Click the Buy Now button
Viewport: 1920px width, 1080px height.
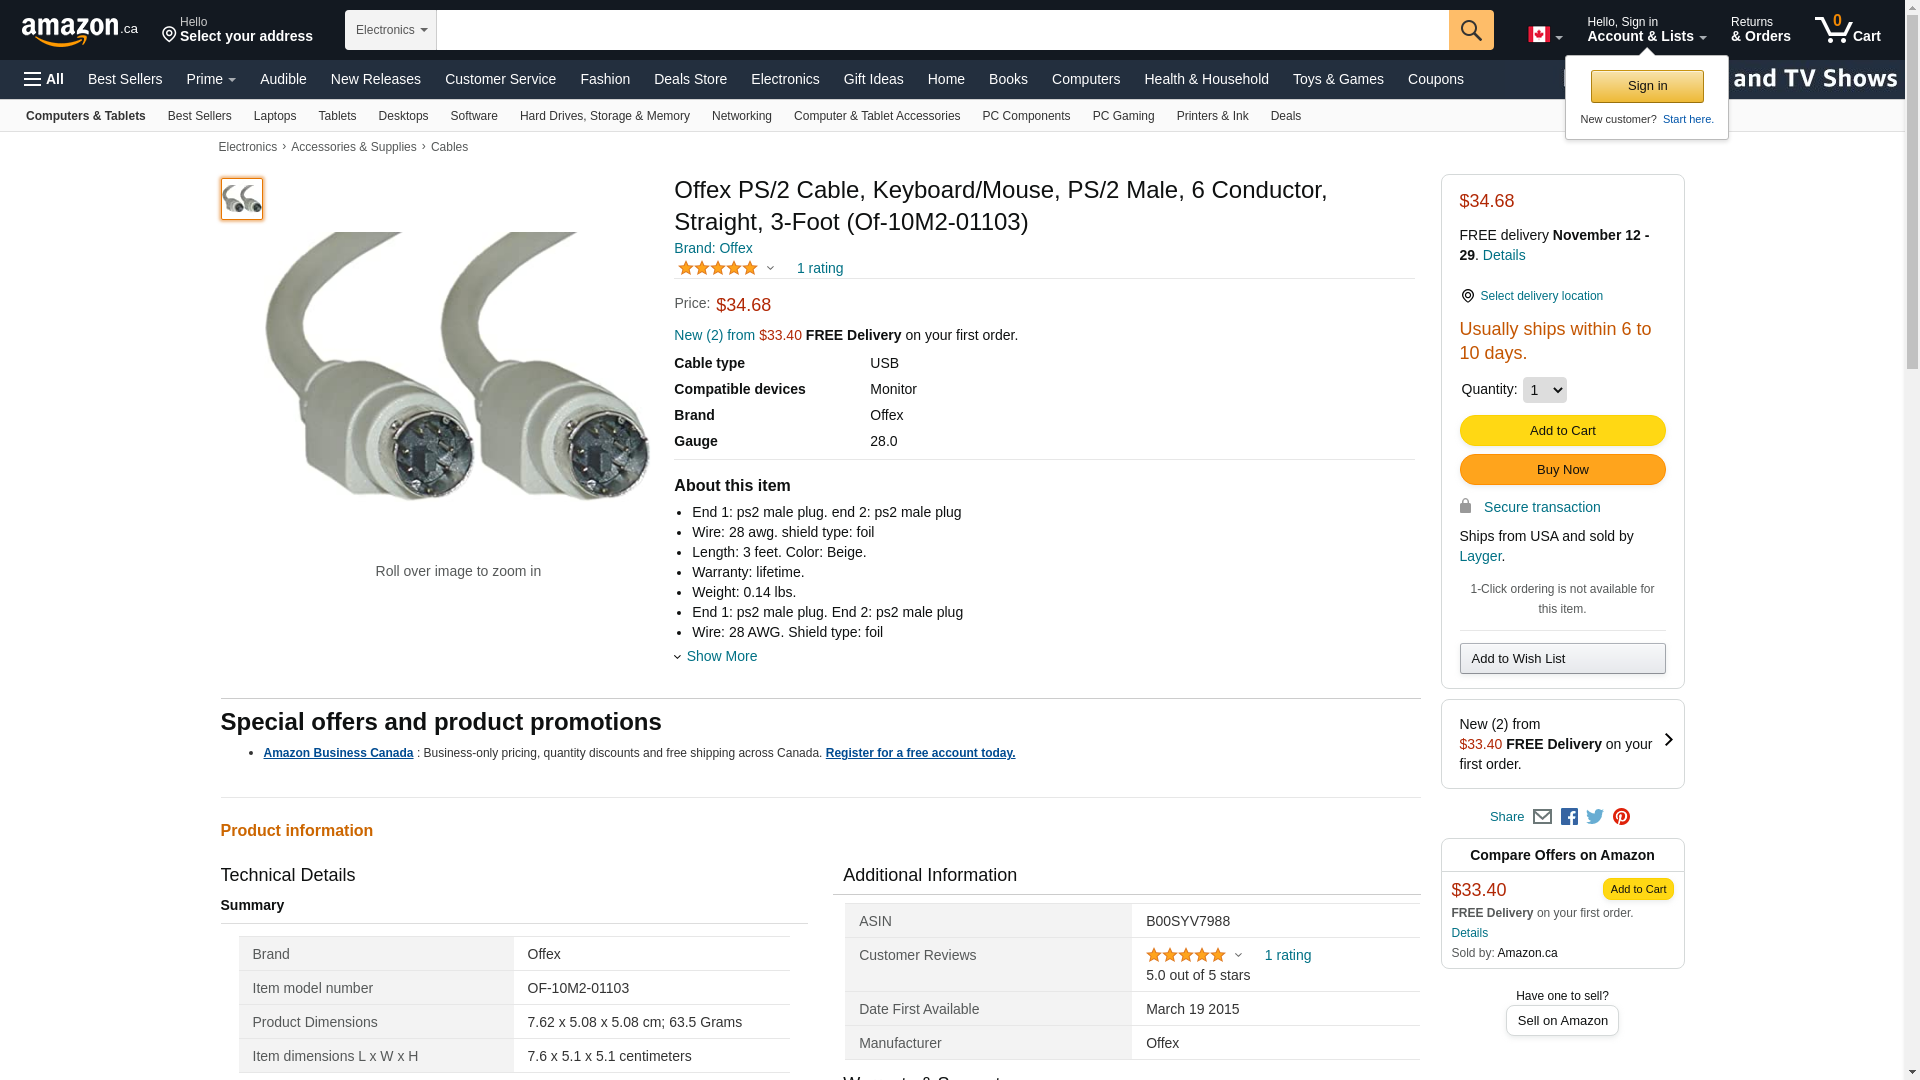pyautogui.click(x=1562, y=470)
